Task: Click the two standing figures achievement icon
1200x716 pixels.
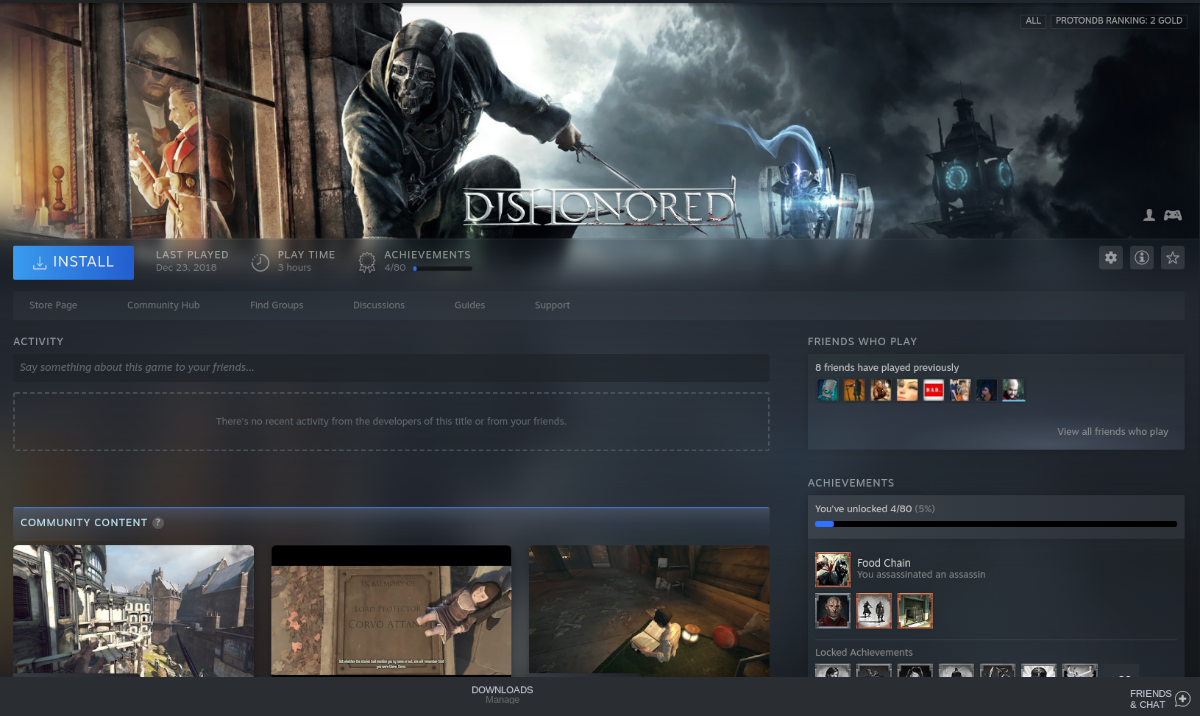Action: click(874, 611)
